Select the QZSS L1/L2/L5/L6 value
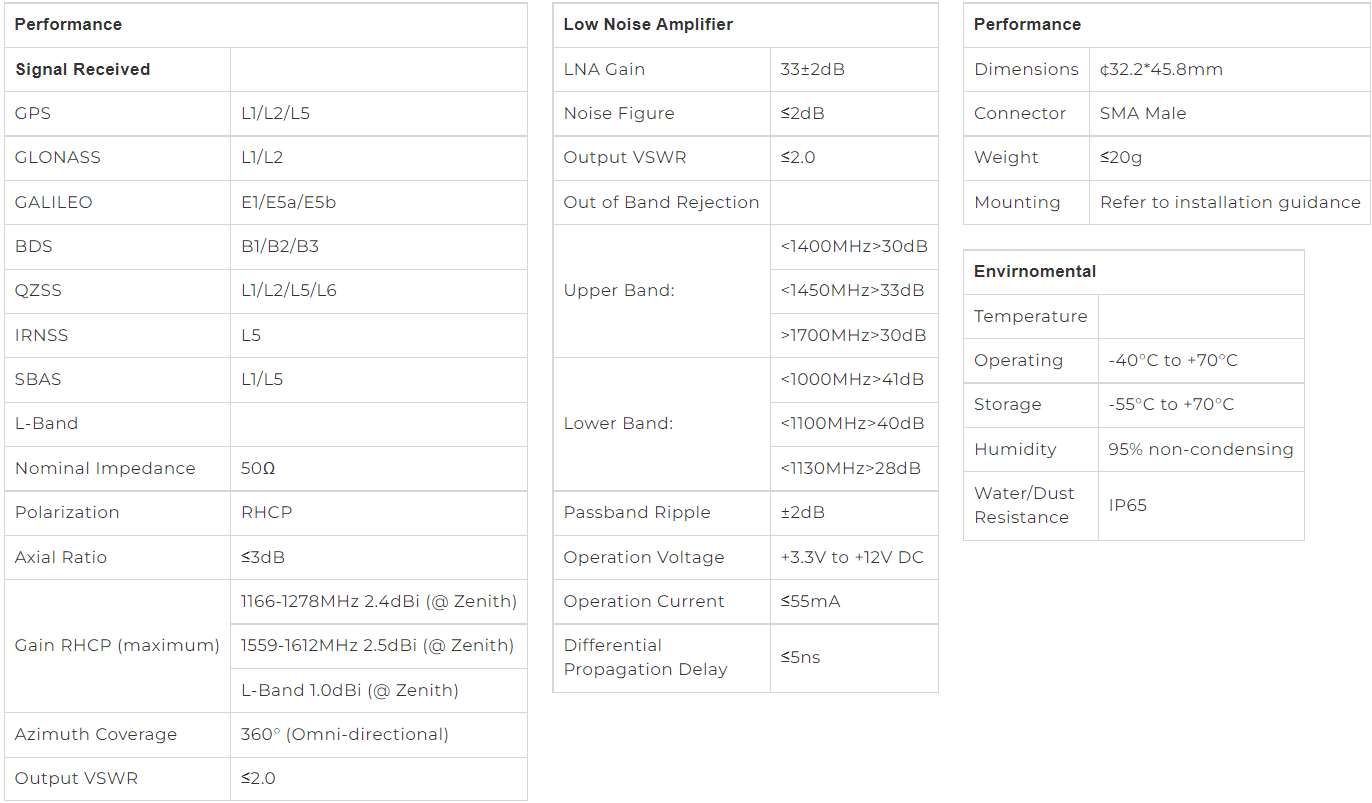Screen dimensions: 1372x803 pyautogui.click(x=289, y=291)
